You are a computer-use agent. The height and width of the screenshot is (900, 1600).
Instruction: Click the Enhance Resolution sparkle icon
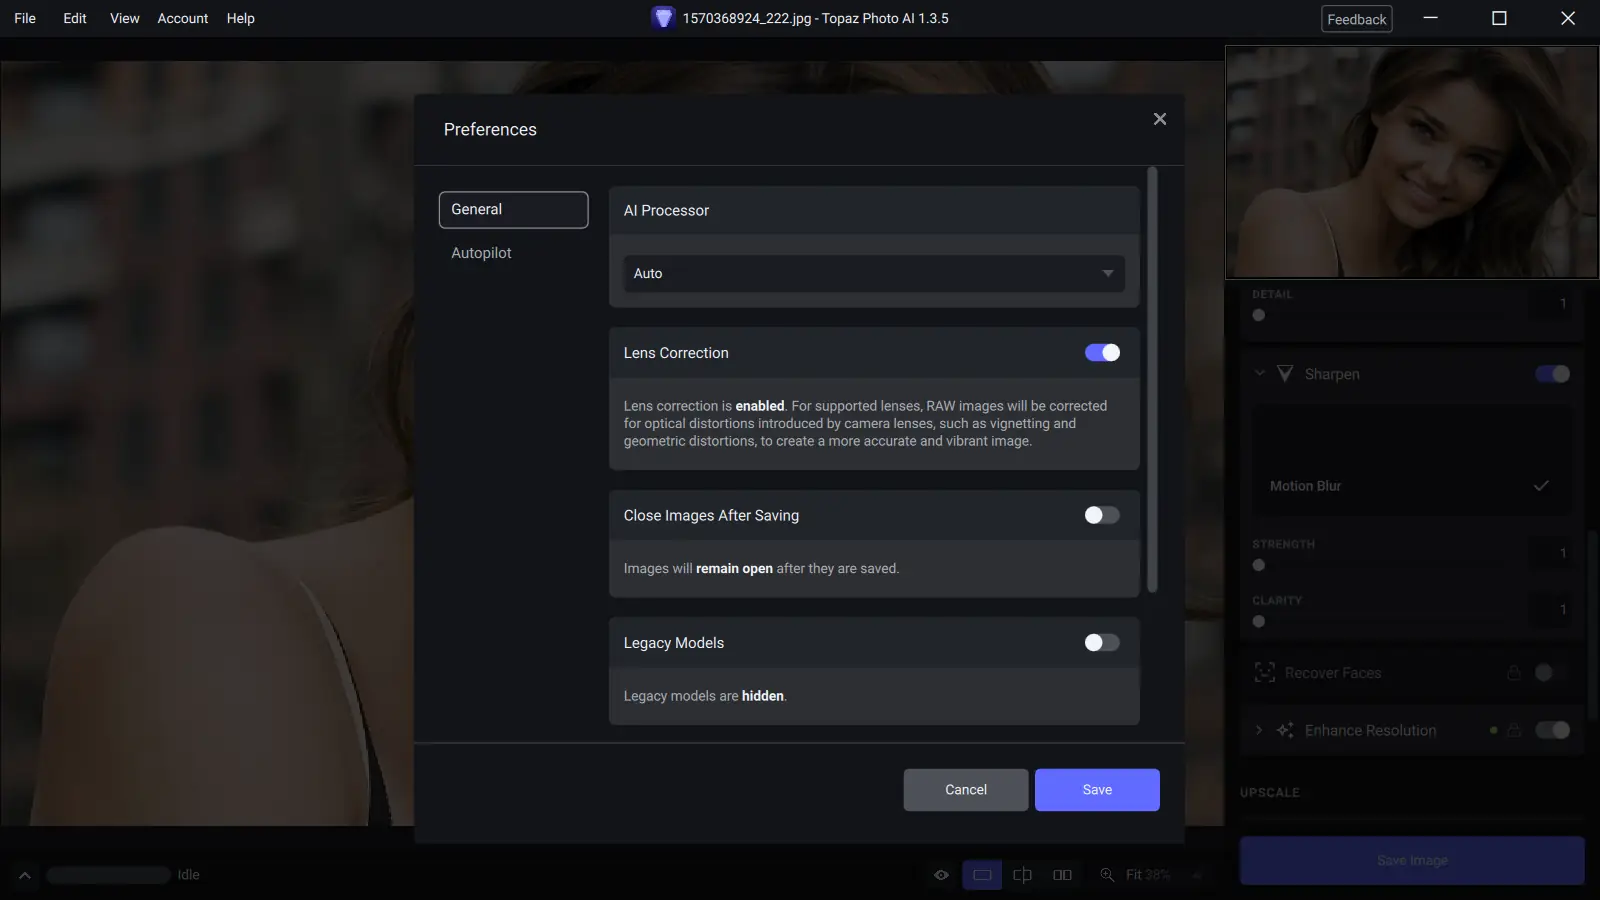[x=1285, y=730]
